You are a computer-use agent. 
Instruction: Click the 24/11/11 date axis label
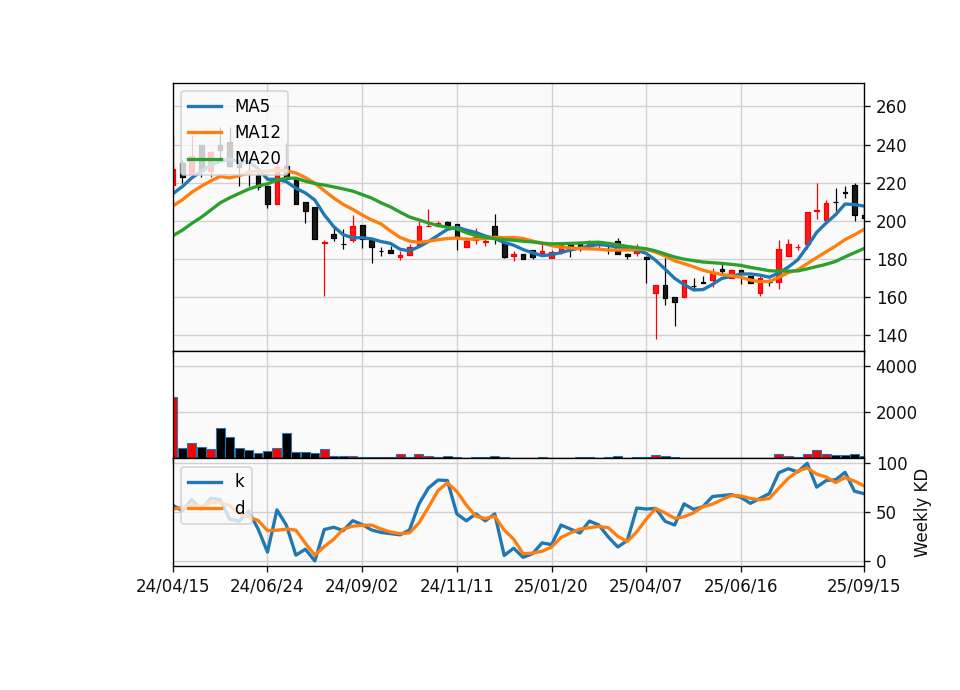point(457,586)
